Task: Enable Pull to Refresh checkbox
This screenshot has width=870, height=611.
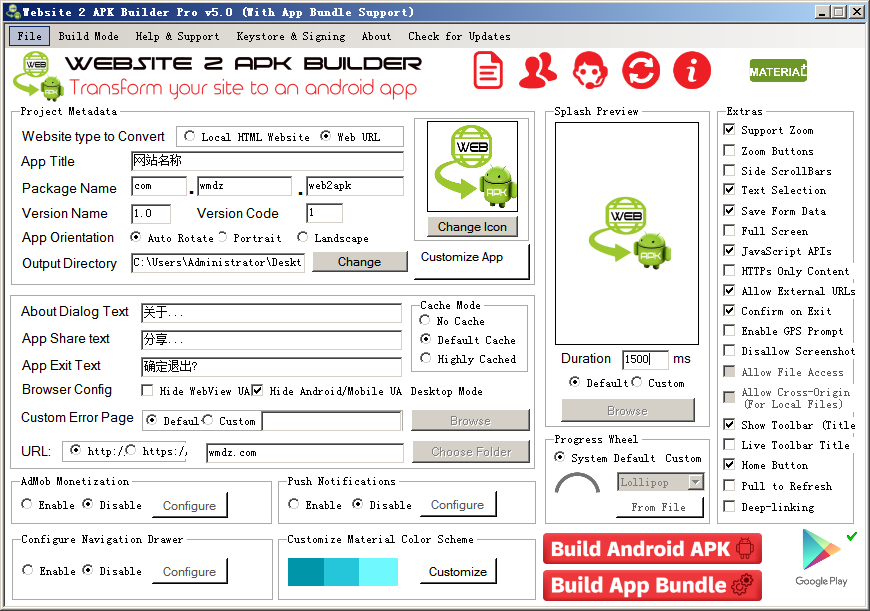Action: tap(730, 486)
